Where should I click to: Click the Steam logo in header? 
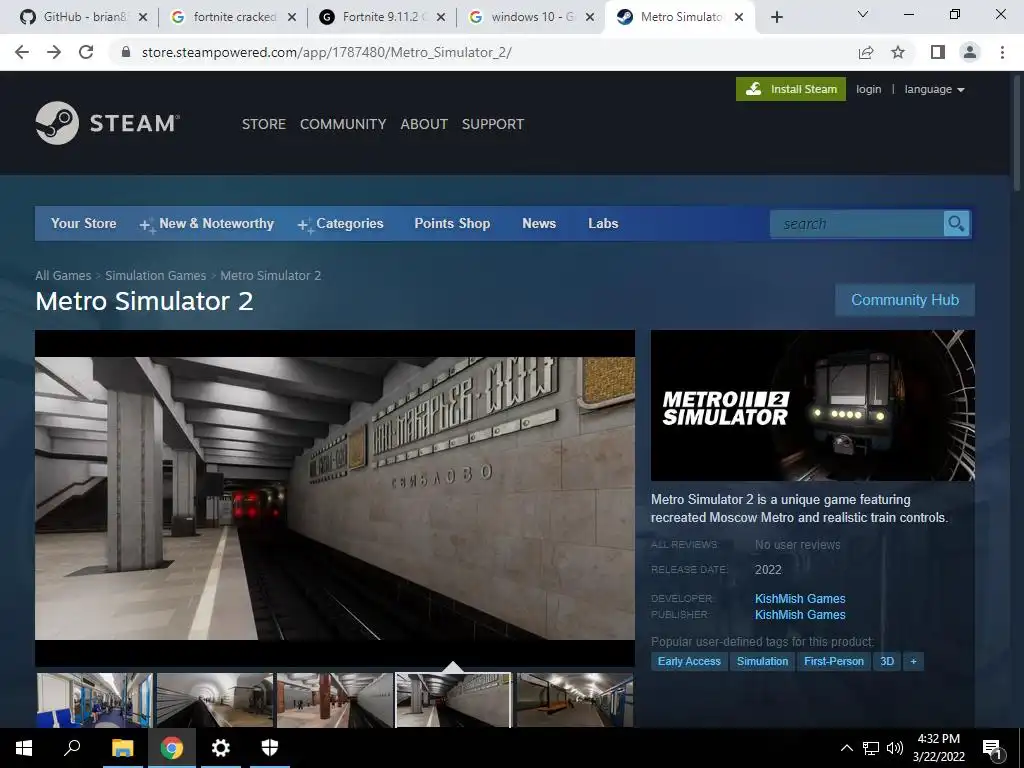click(107, 123)
